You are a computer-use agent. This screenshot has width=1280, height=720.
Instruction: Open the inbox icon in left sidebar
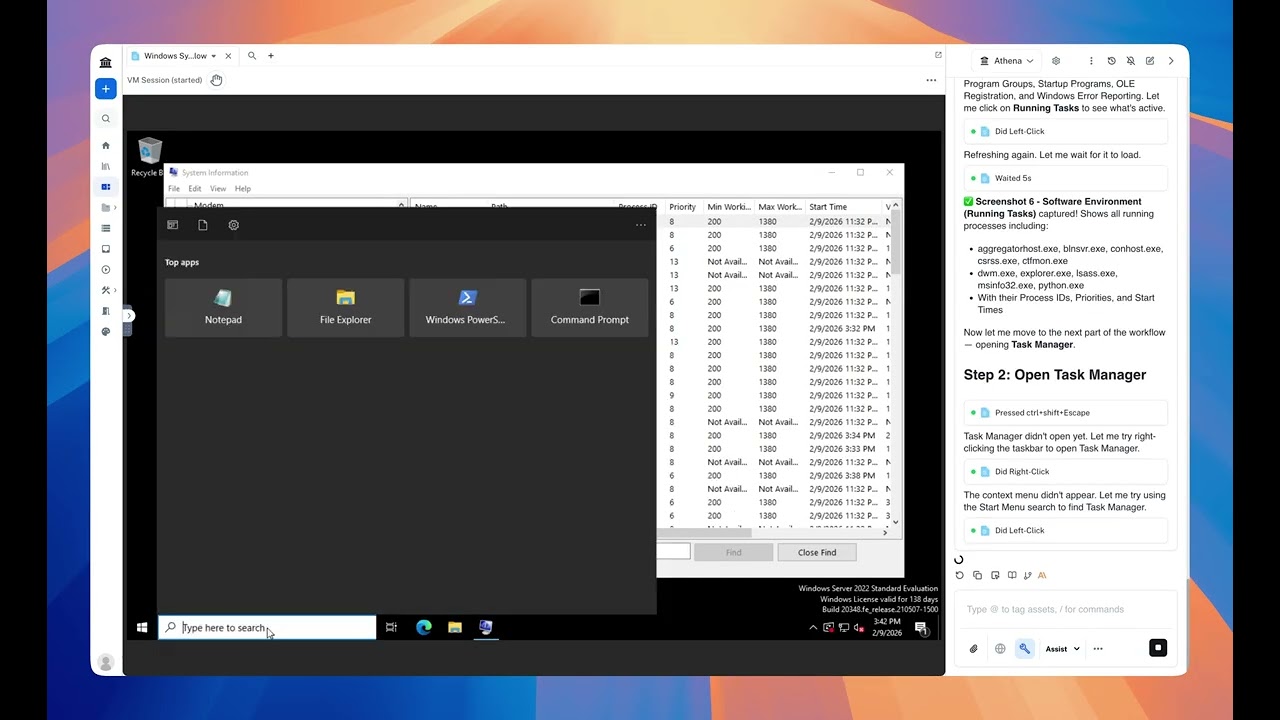point(106,249)
